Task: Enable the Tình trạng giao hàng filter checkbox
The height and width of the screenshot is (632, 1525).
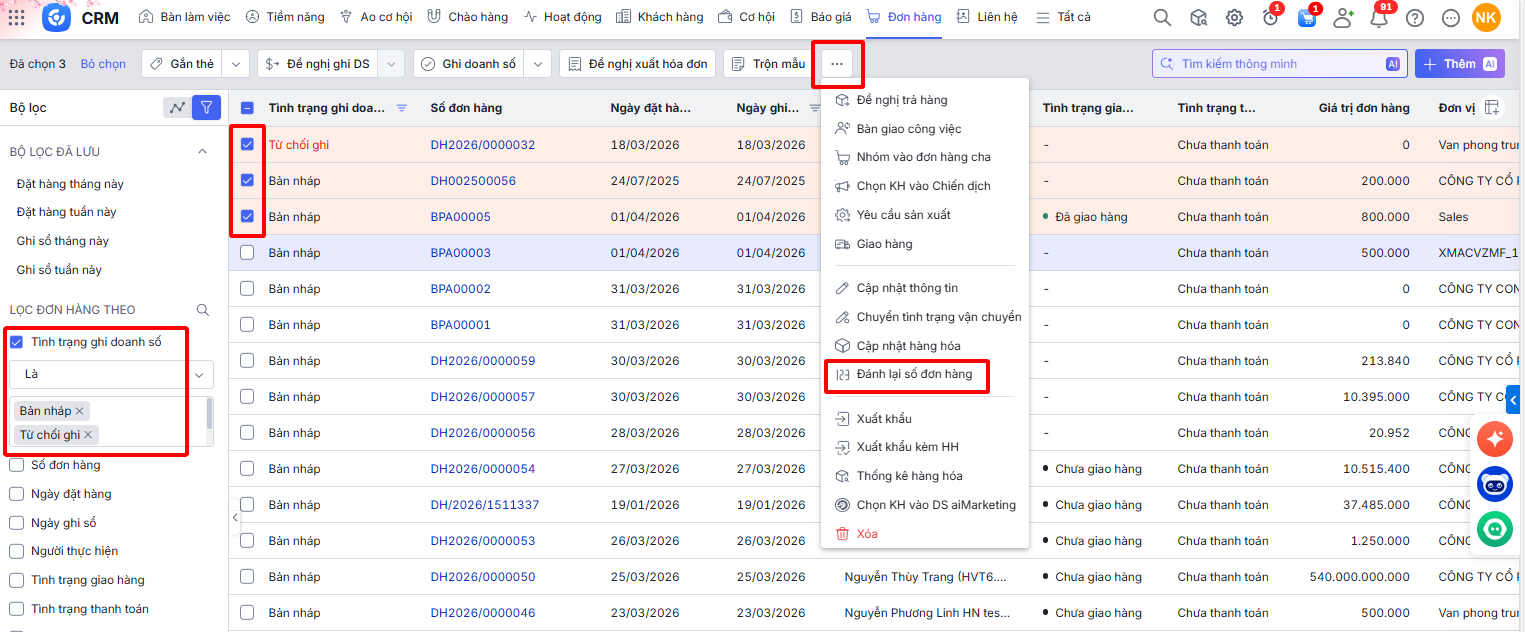Action: pos(16,580)
